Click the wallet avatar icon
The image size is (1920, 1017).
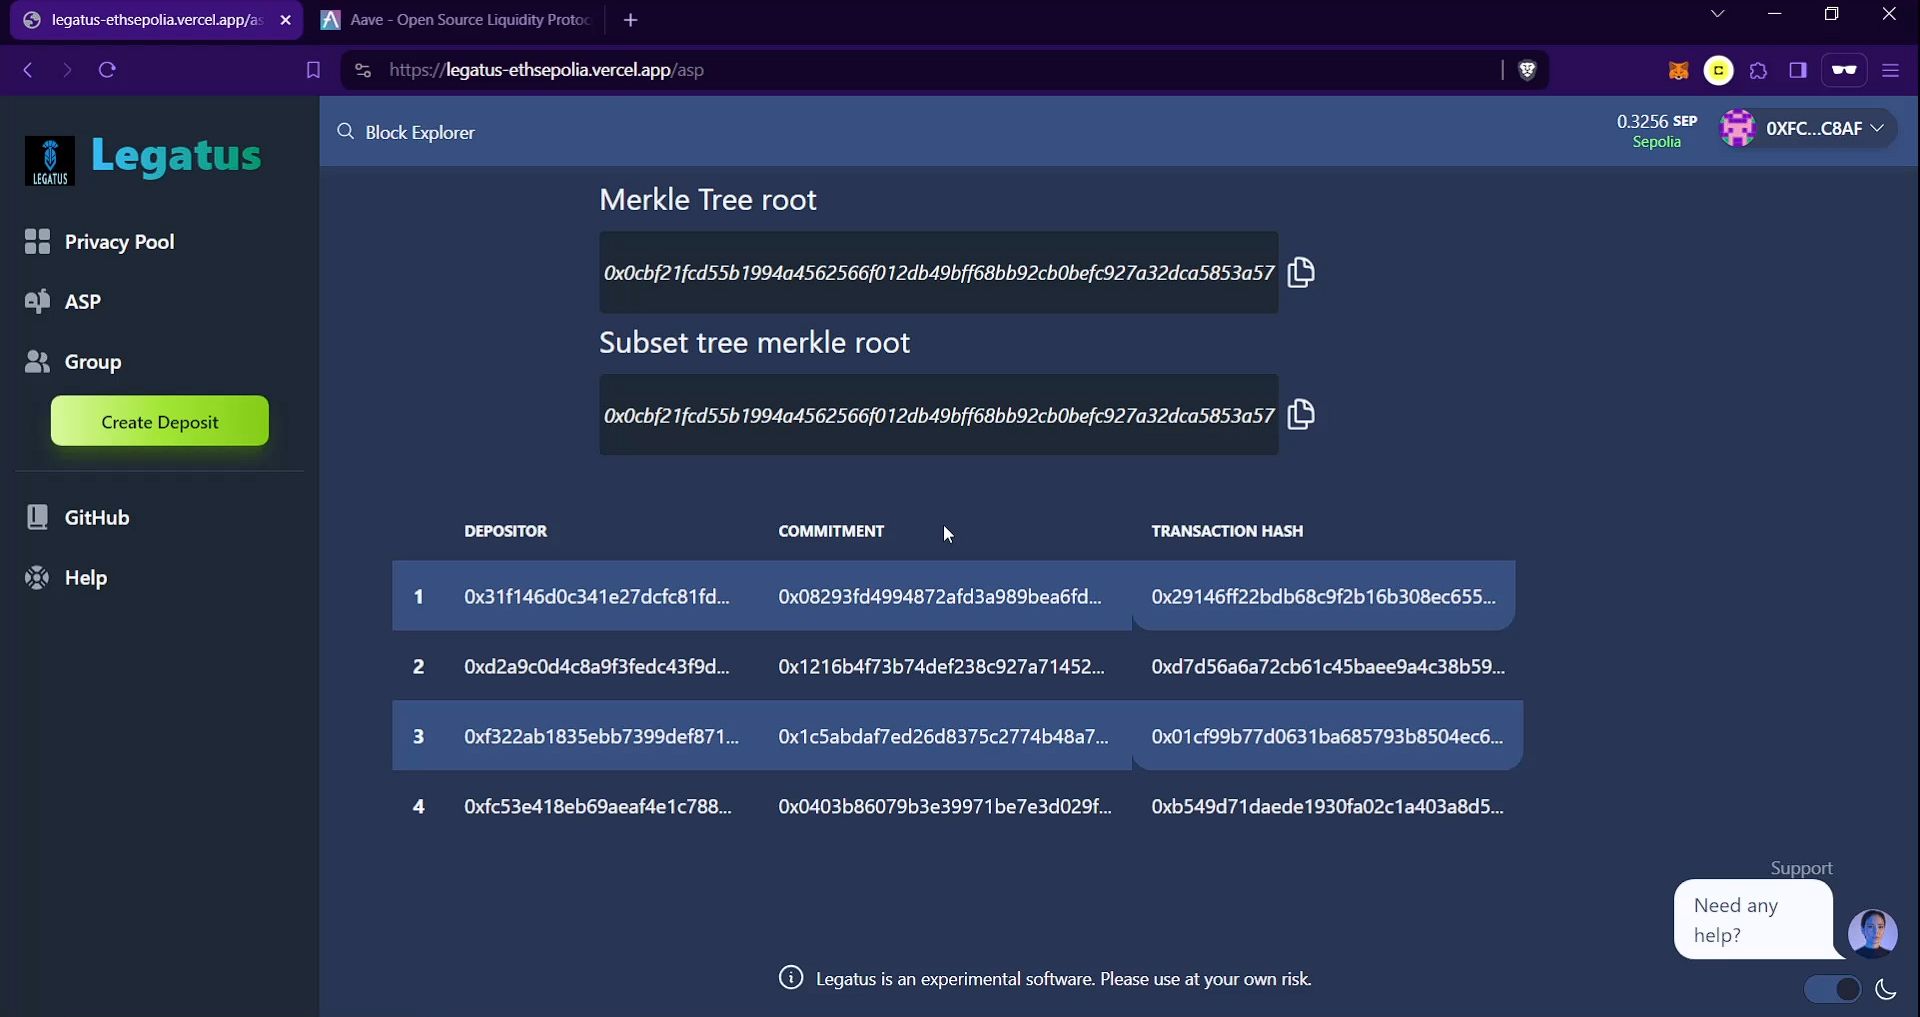1738,128
